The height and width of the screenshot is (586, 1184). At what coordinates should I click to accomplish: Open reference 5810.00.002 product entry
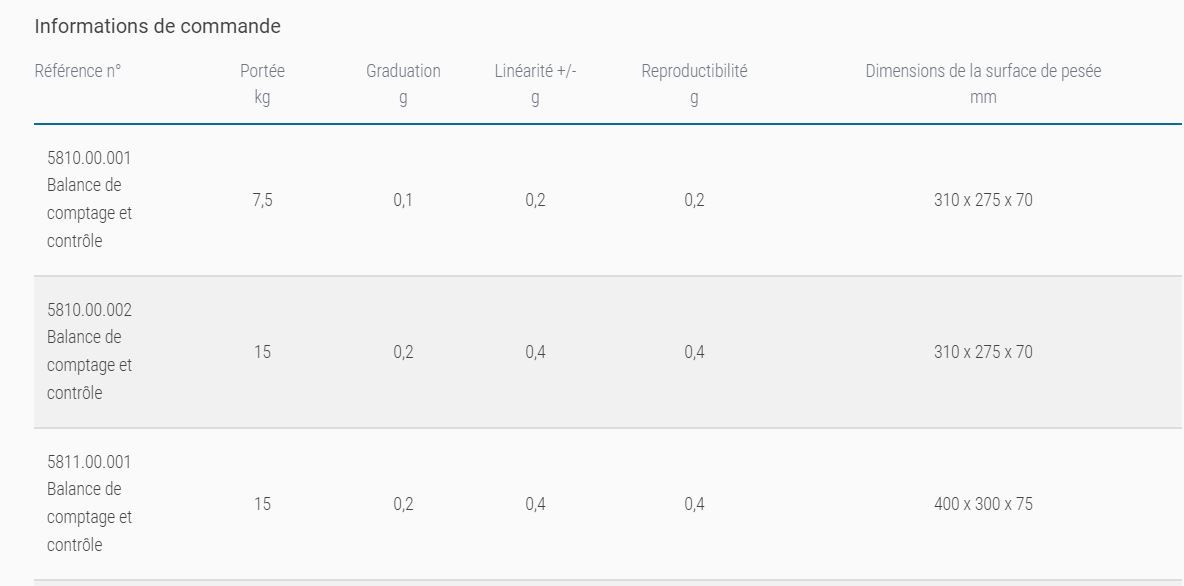click(x=89, y=310)
